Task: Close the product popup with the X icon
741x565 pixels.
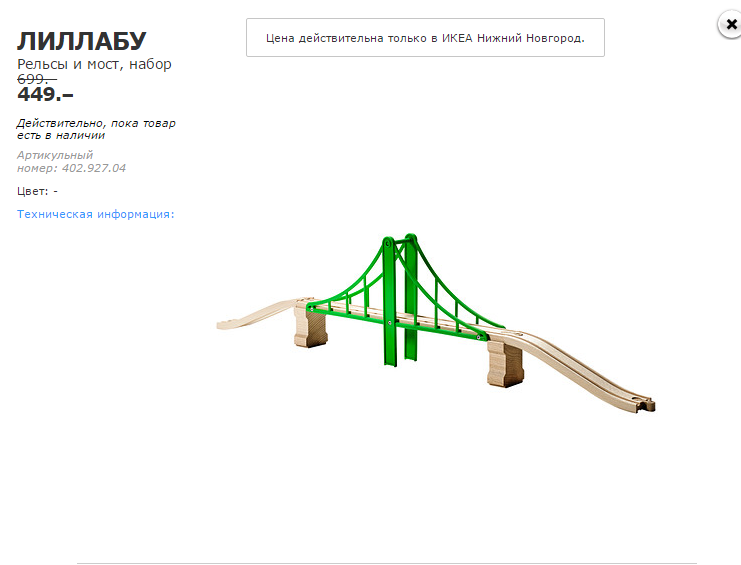Action: (x=731, y=25)
